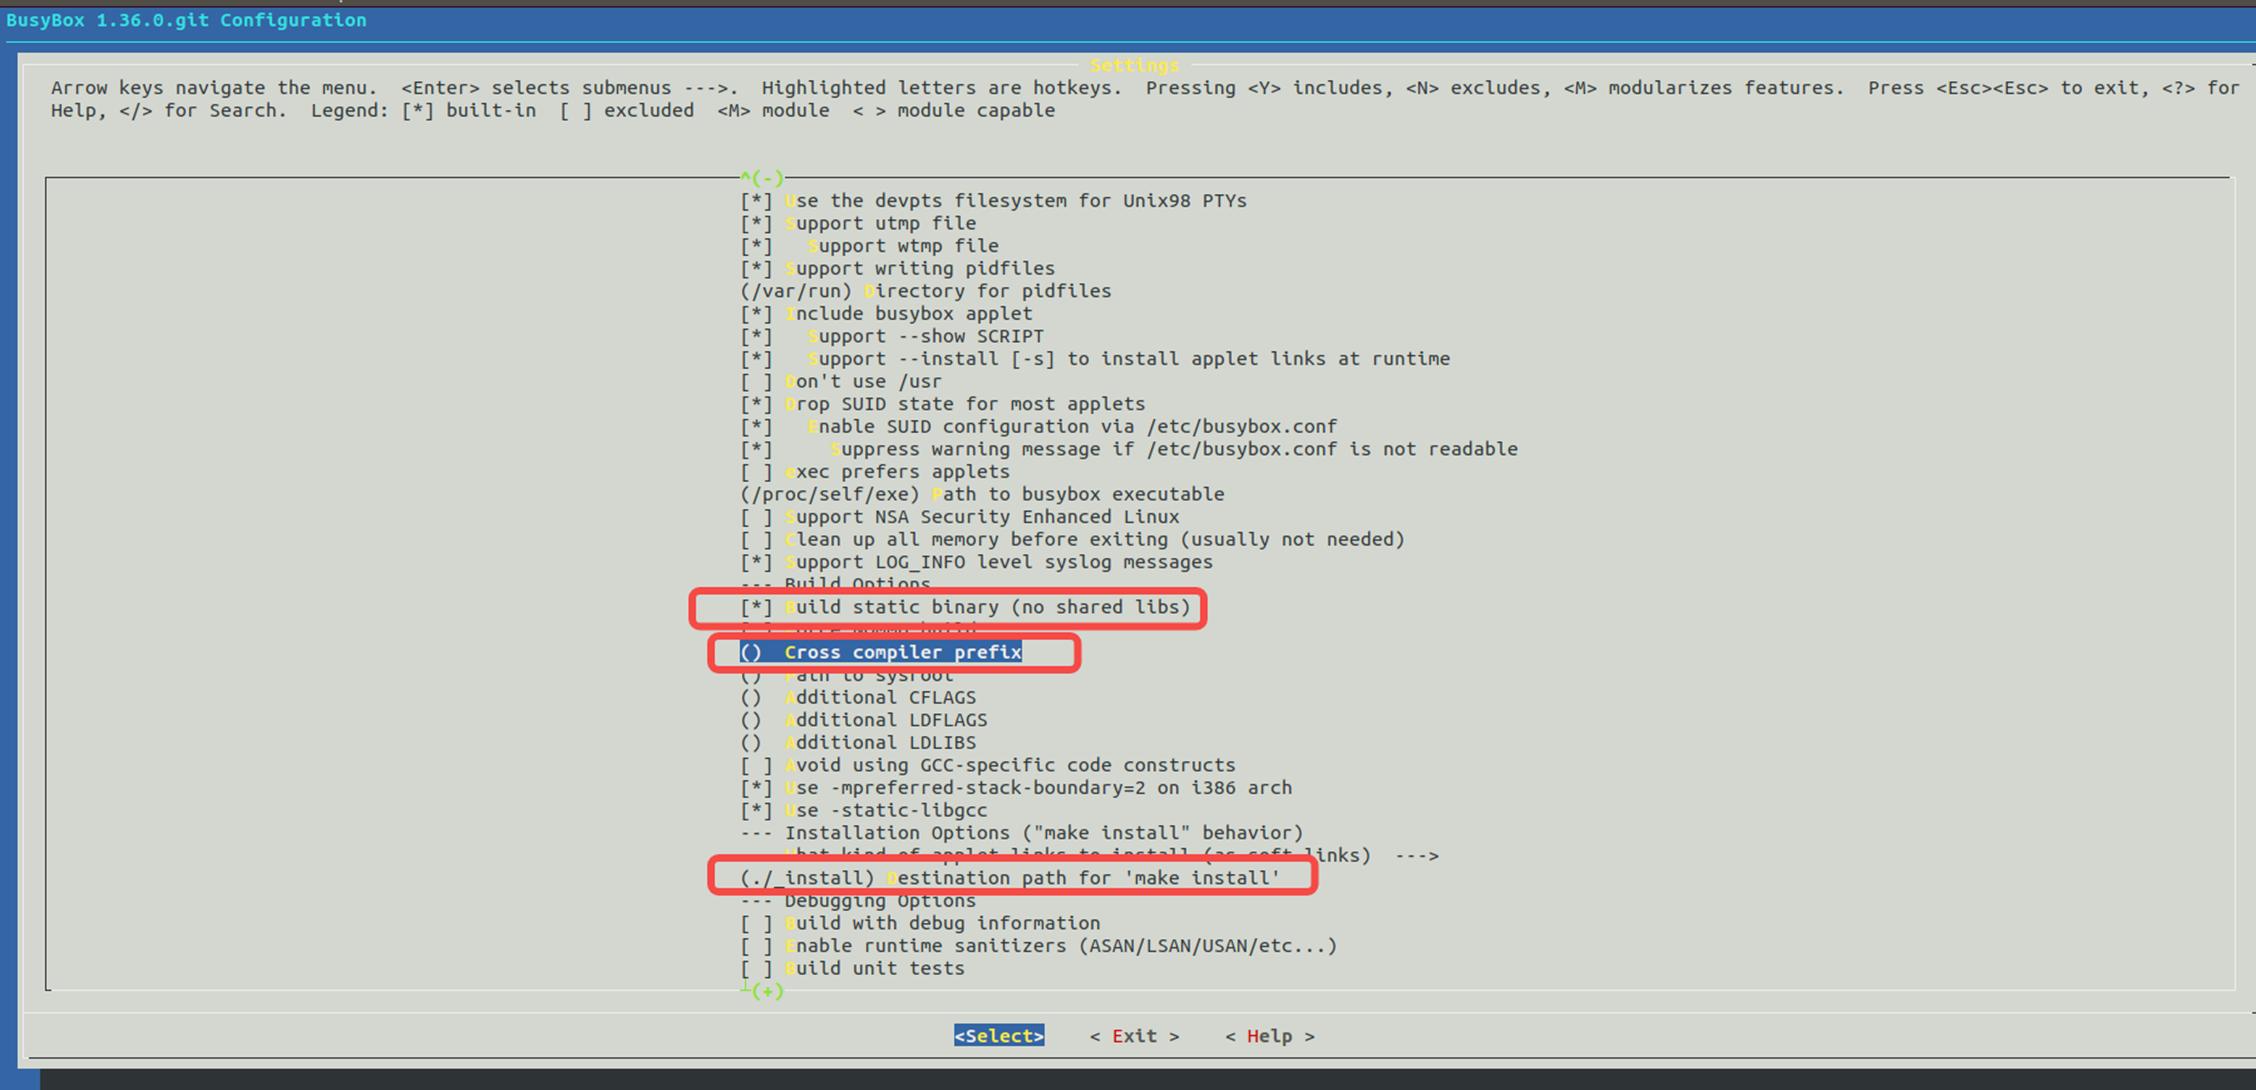Image resolution: width=2256 pixels, height=1090 pixels.
Task: Select Destination path for 'make install' entry
Action: pos(1010,878)
